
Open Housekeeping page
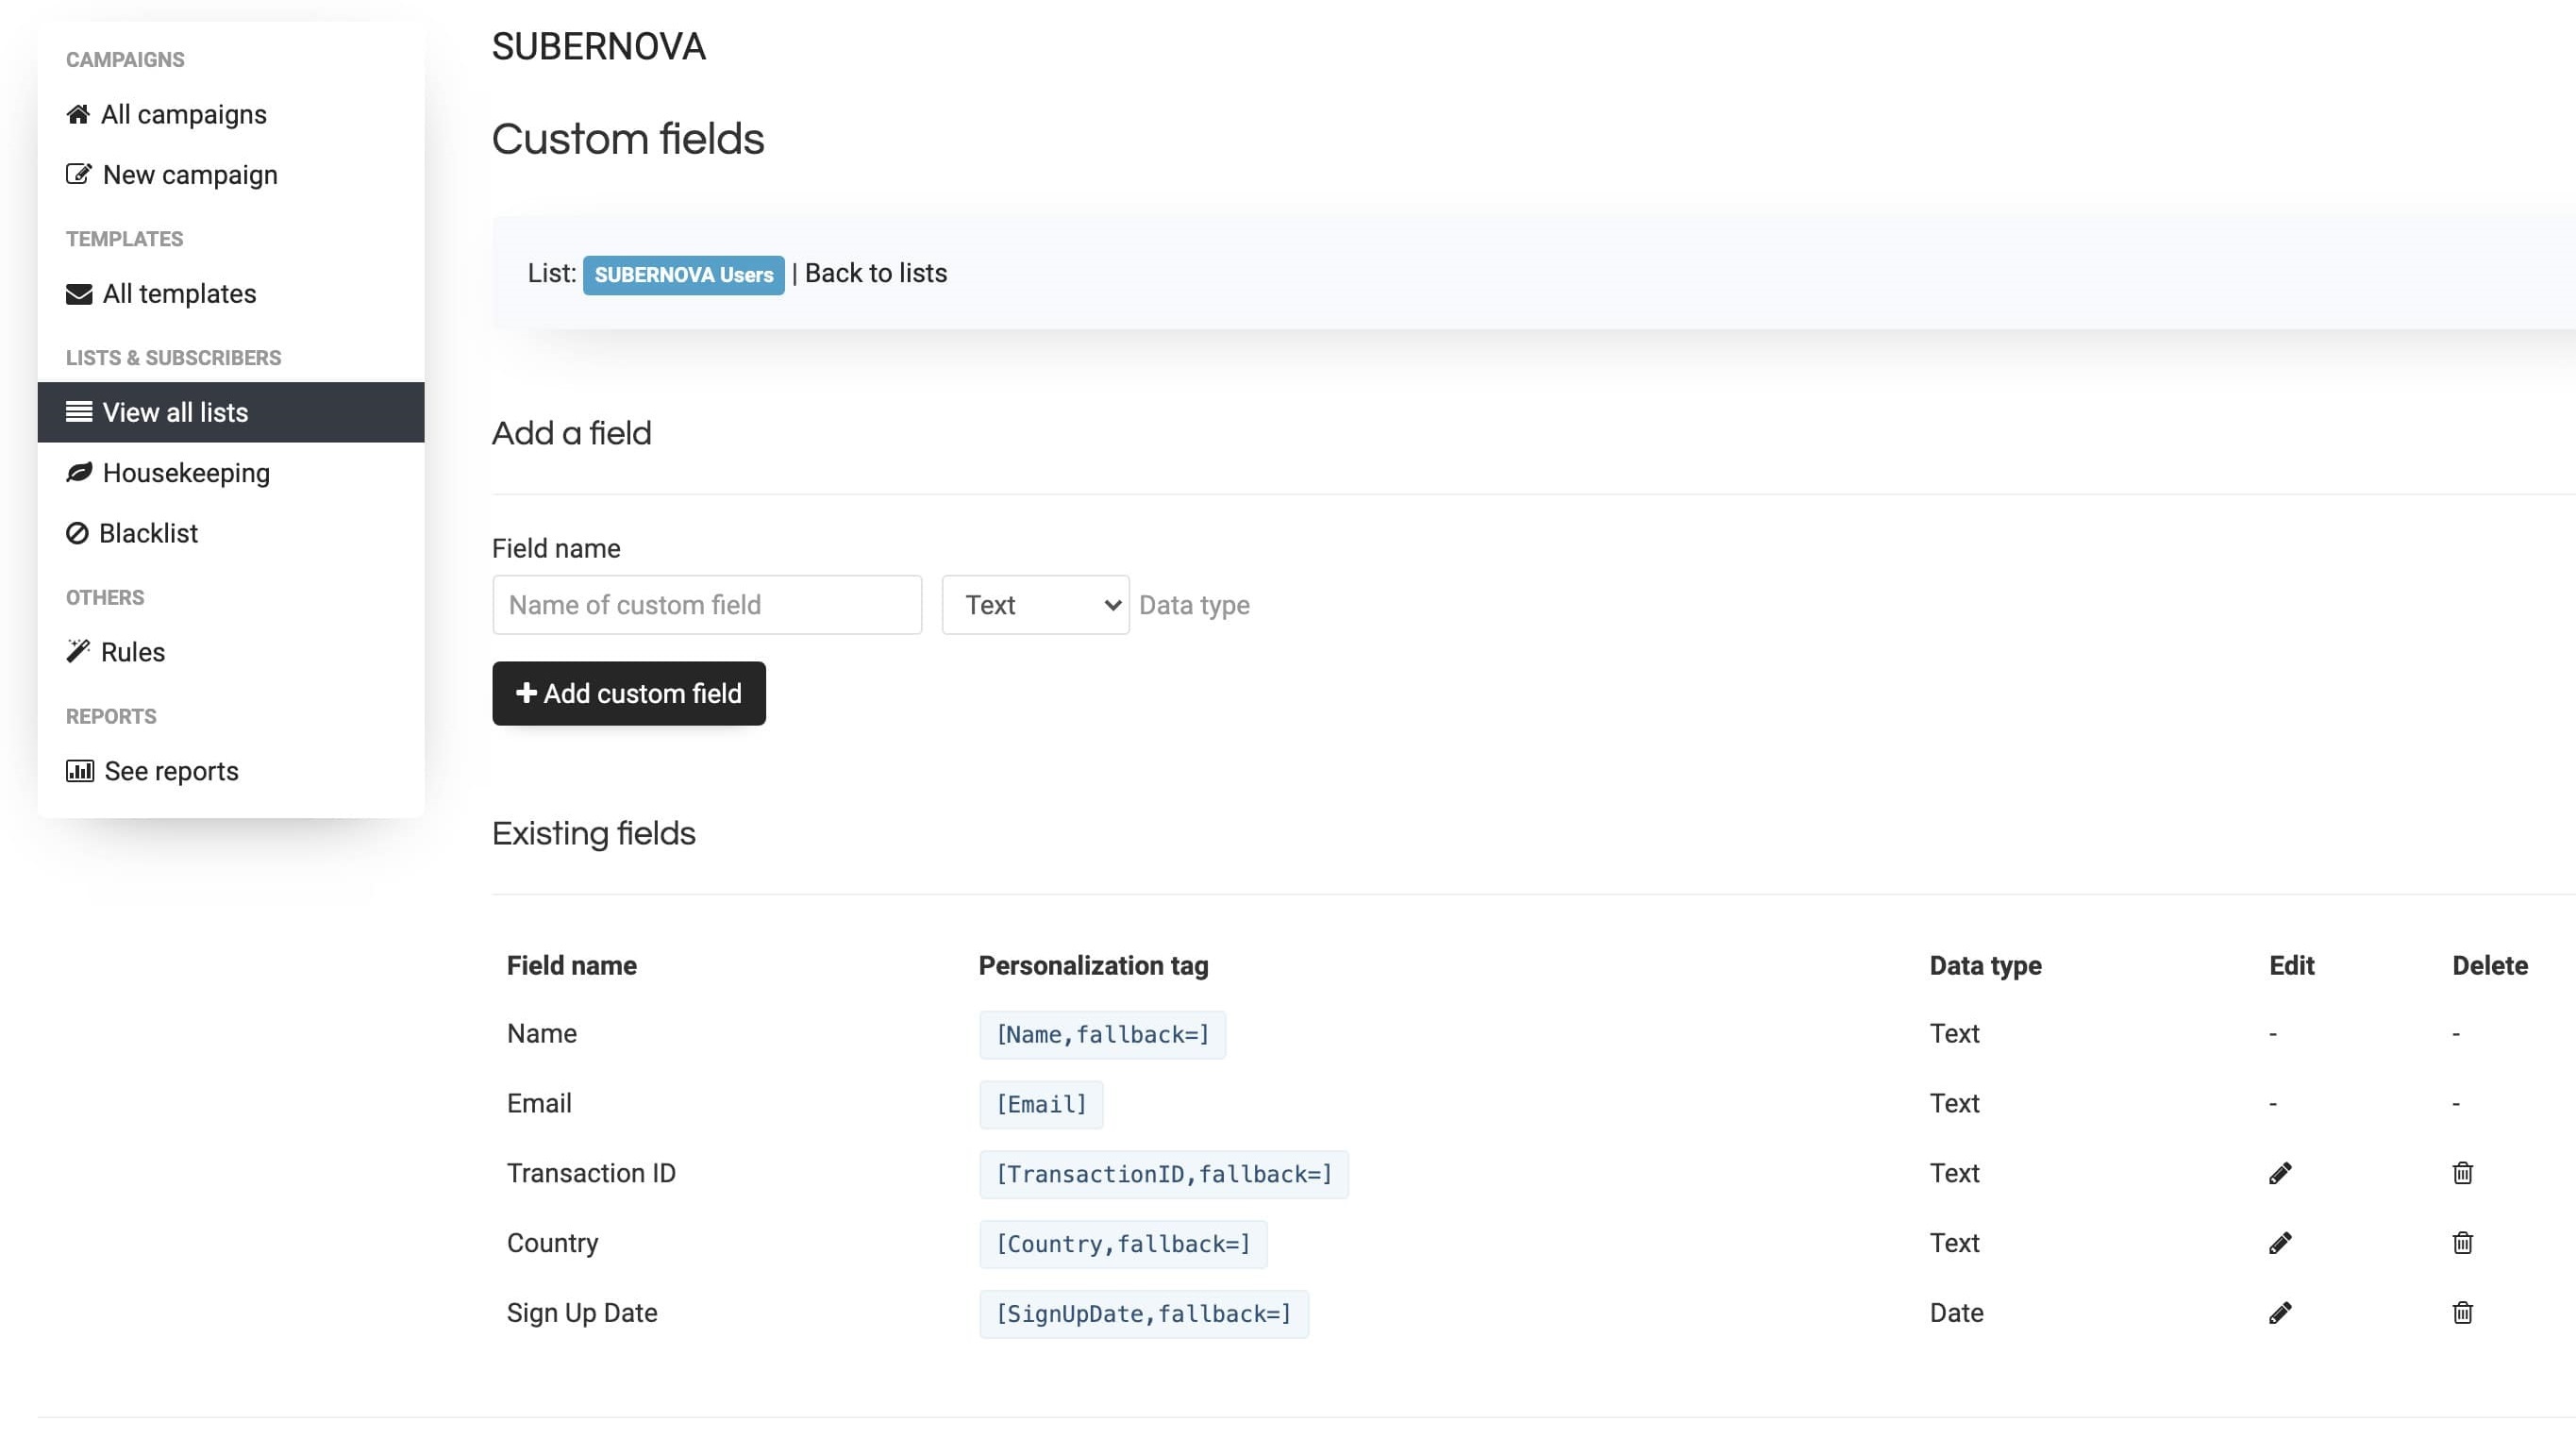pyautogui.click(x=231, y=473)
